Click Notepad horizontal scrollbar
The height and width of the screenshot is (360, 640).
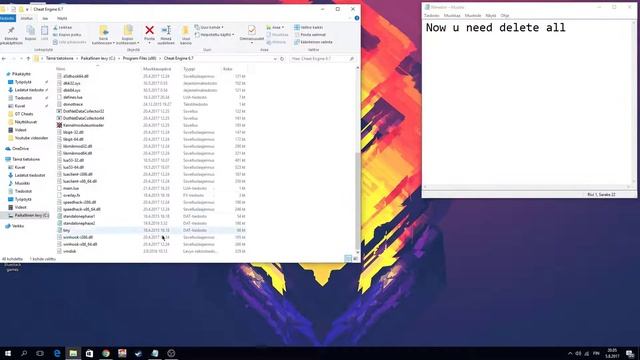527,187
